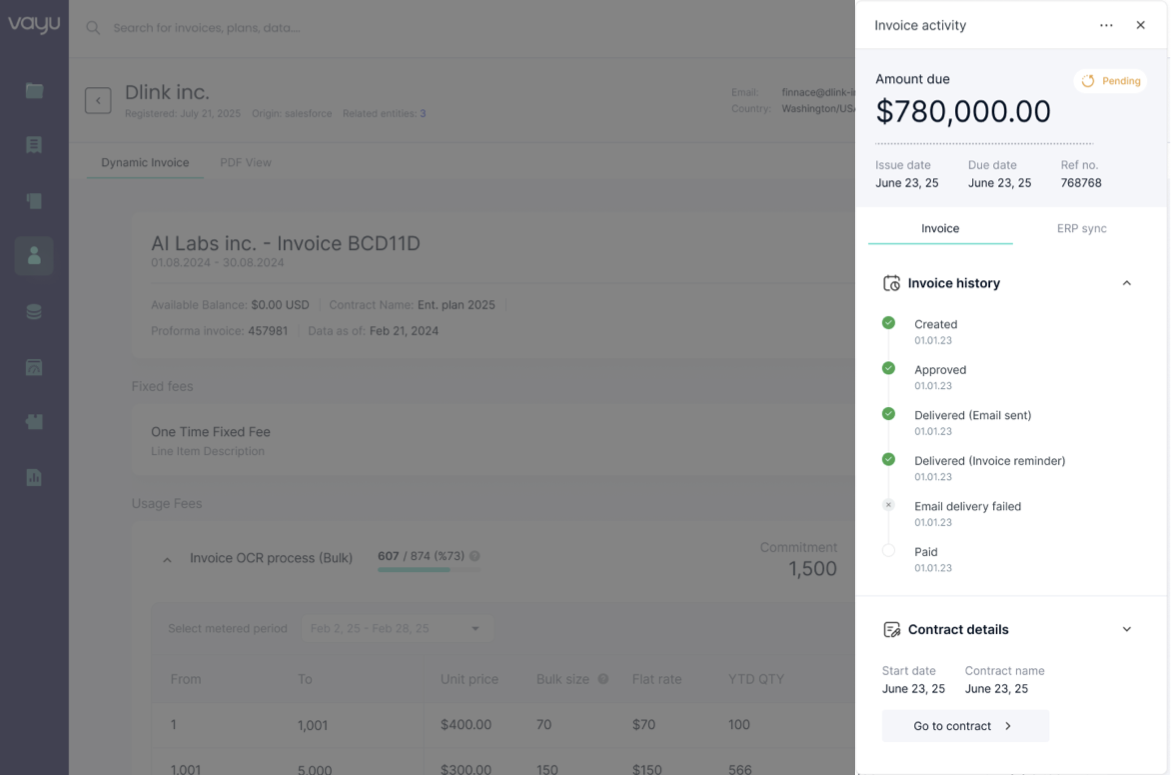
Task: Click the puzzle-piece integrations sidebar icon
Action: 34,422
